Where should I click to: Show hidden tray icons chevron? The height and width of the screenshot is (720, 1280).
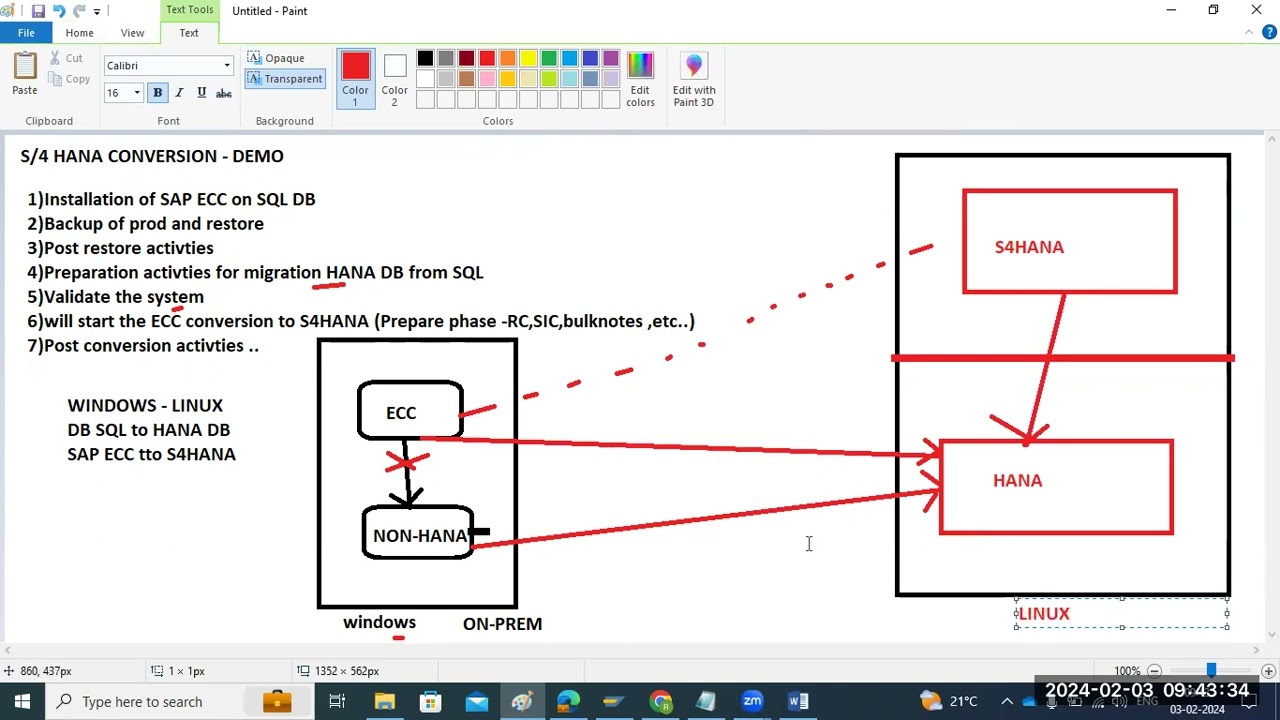(x=1007, y=701)
